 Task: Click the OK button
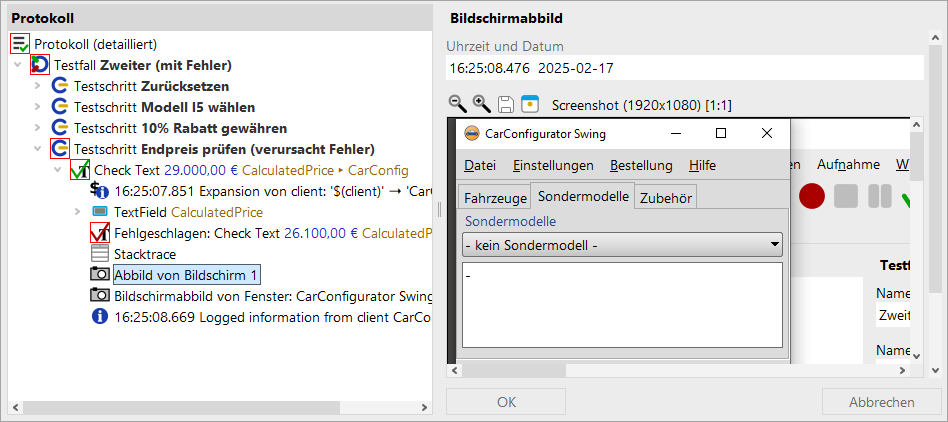(506, 402)
